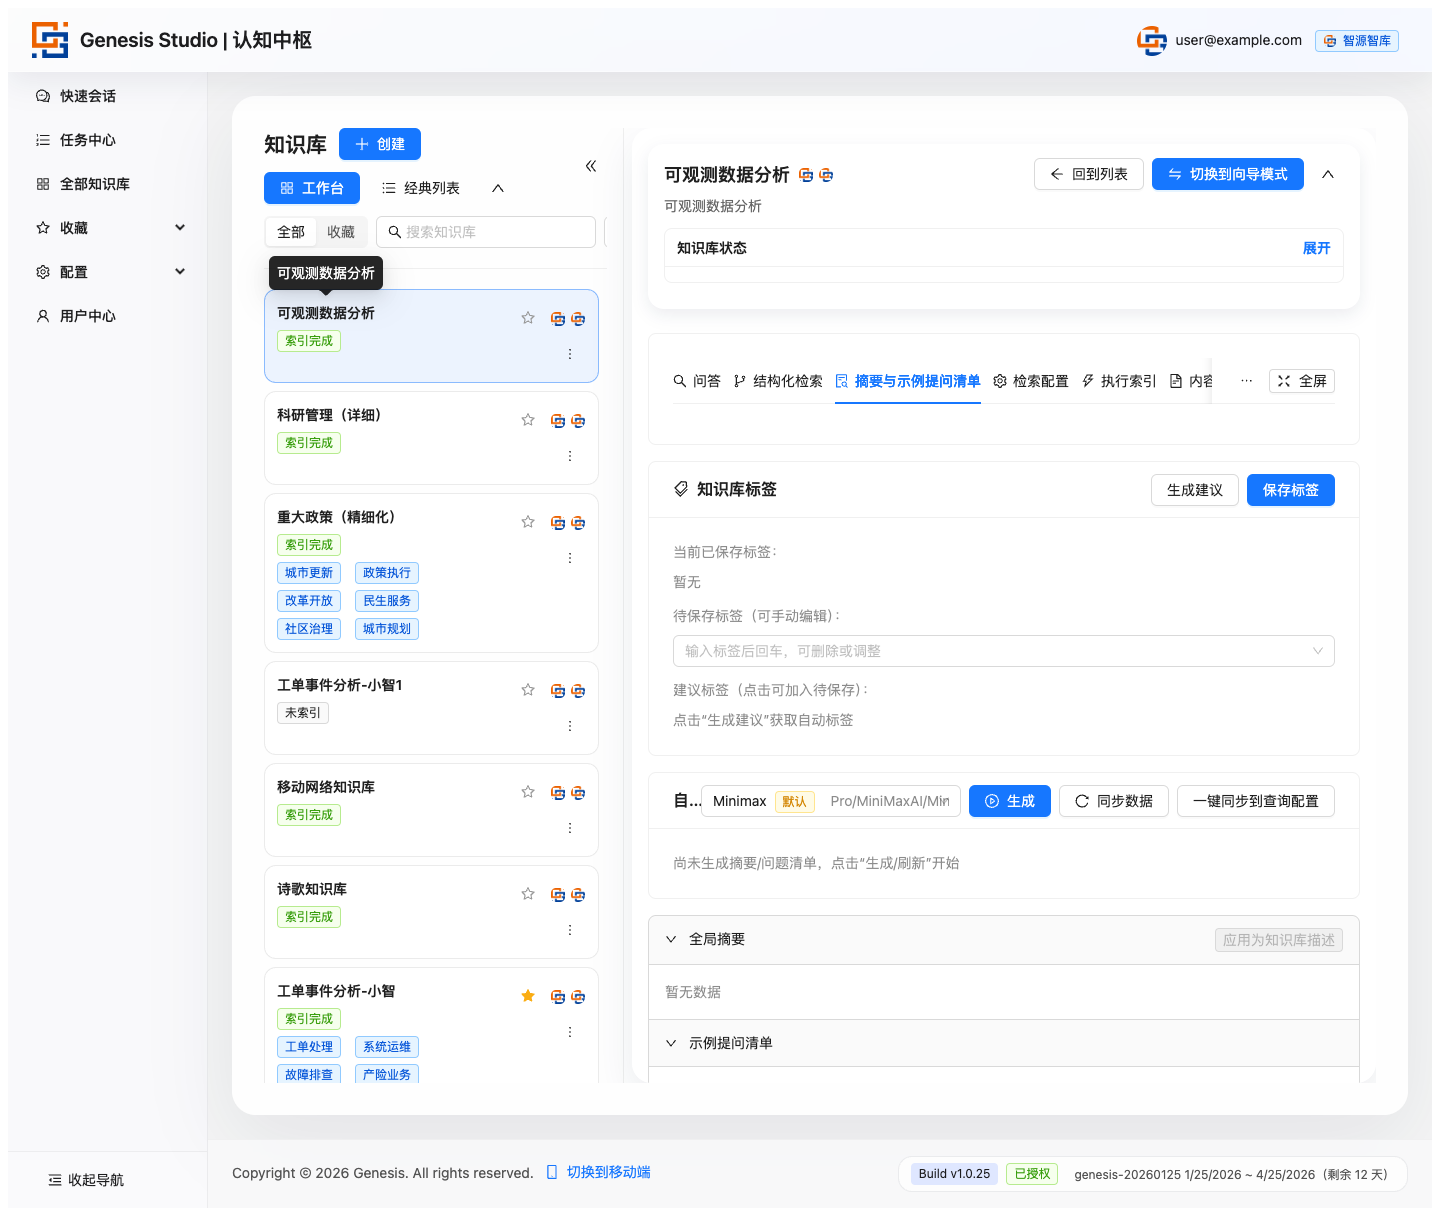Click the 保存标签 button
This screenshot has width=1440, height=1216.
(1290, 490)
